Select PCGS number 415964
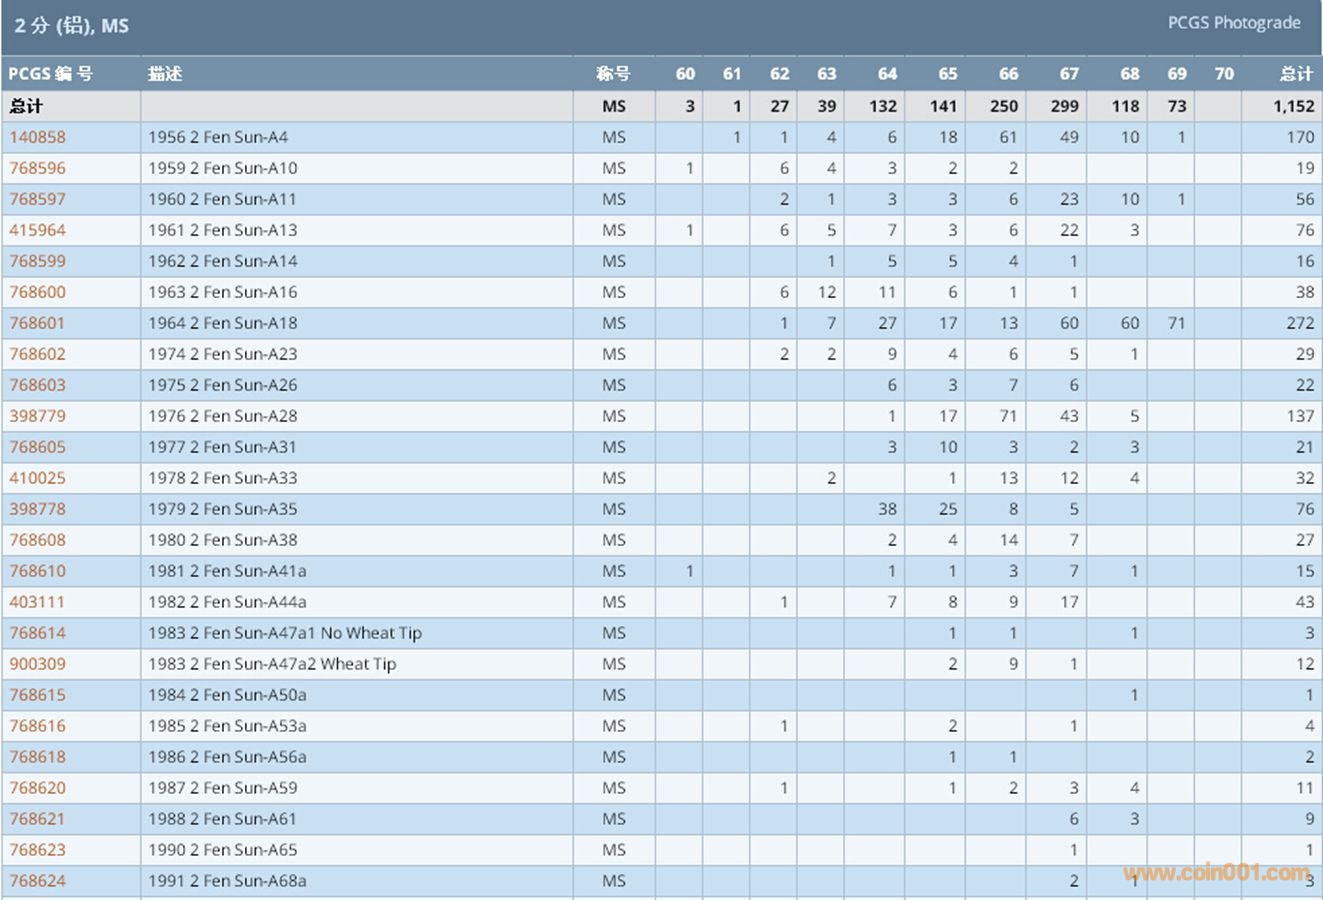 (37, 230)
